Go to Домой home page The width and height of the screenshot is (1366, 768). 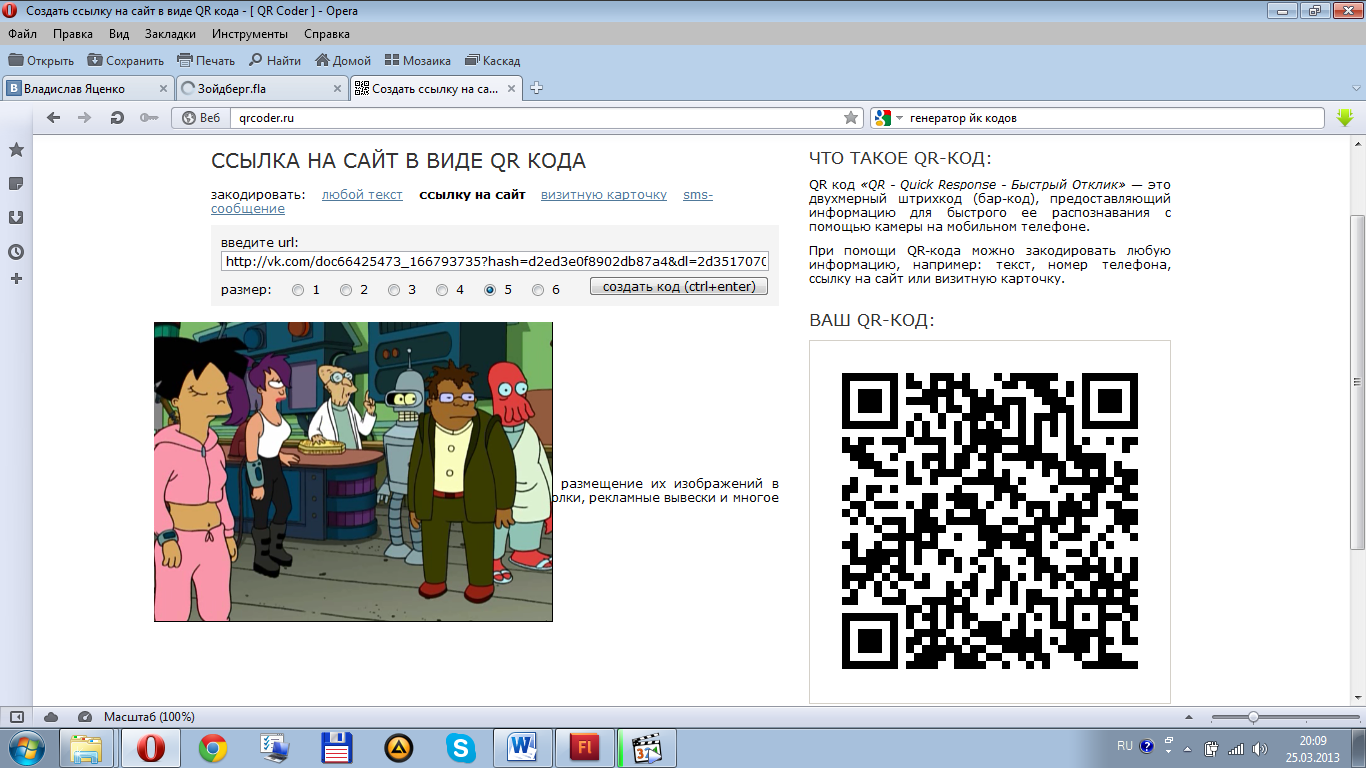(343, 60)
